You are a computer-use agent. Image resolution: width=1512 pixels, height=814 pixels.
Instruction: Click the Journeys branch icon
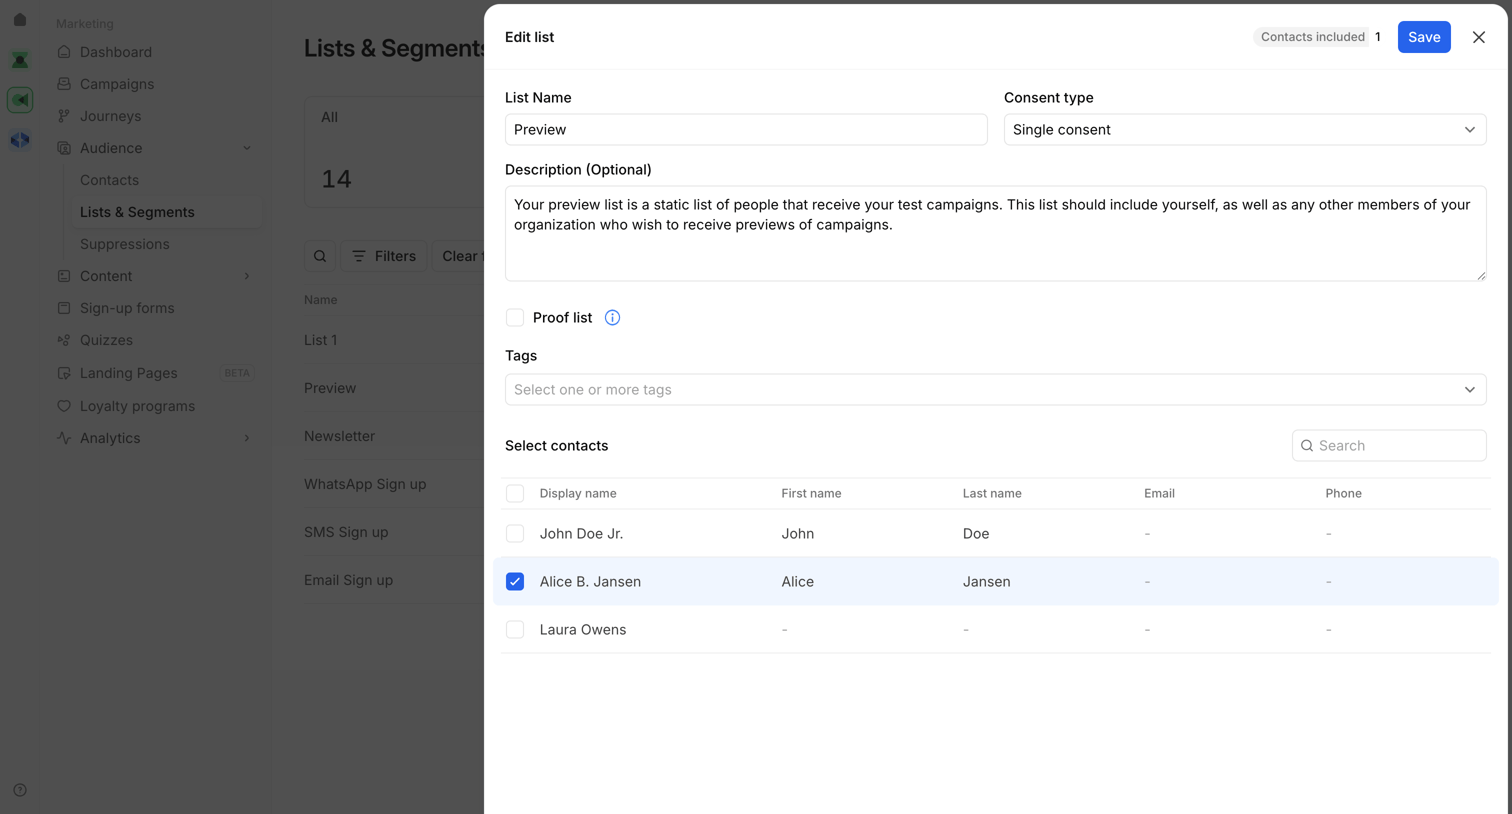pos(64,116)
